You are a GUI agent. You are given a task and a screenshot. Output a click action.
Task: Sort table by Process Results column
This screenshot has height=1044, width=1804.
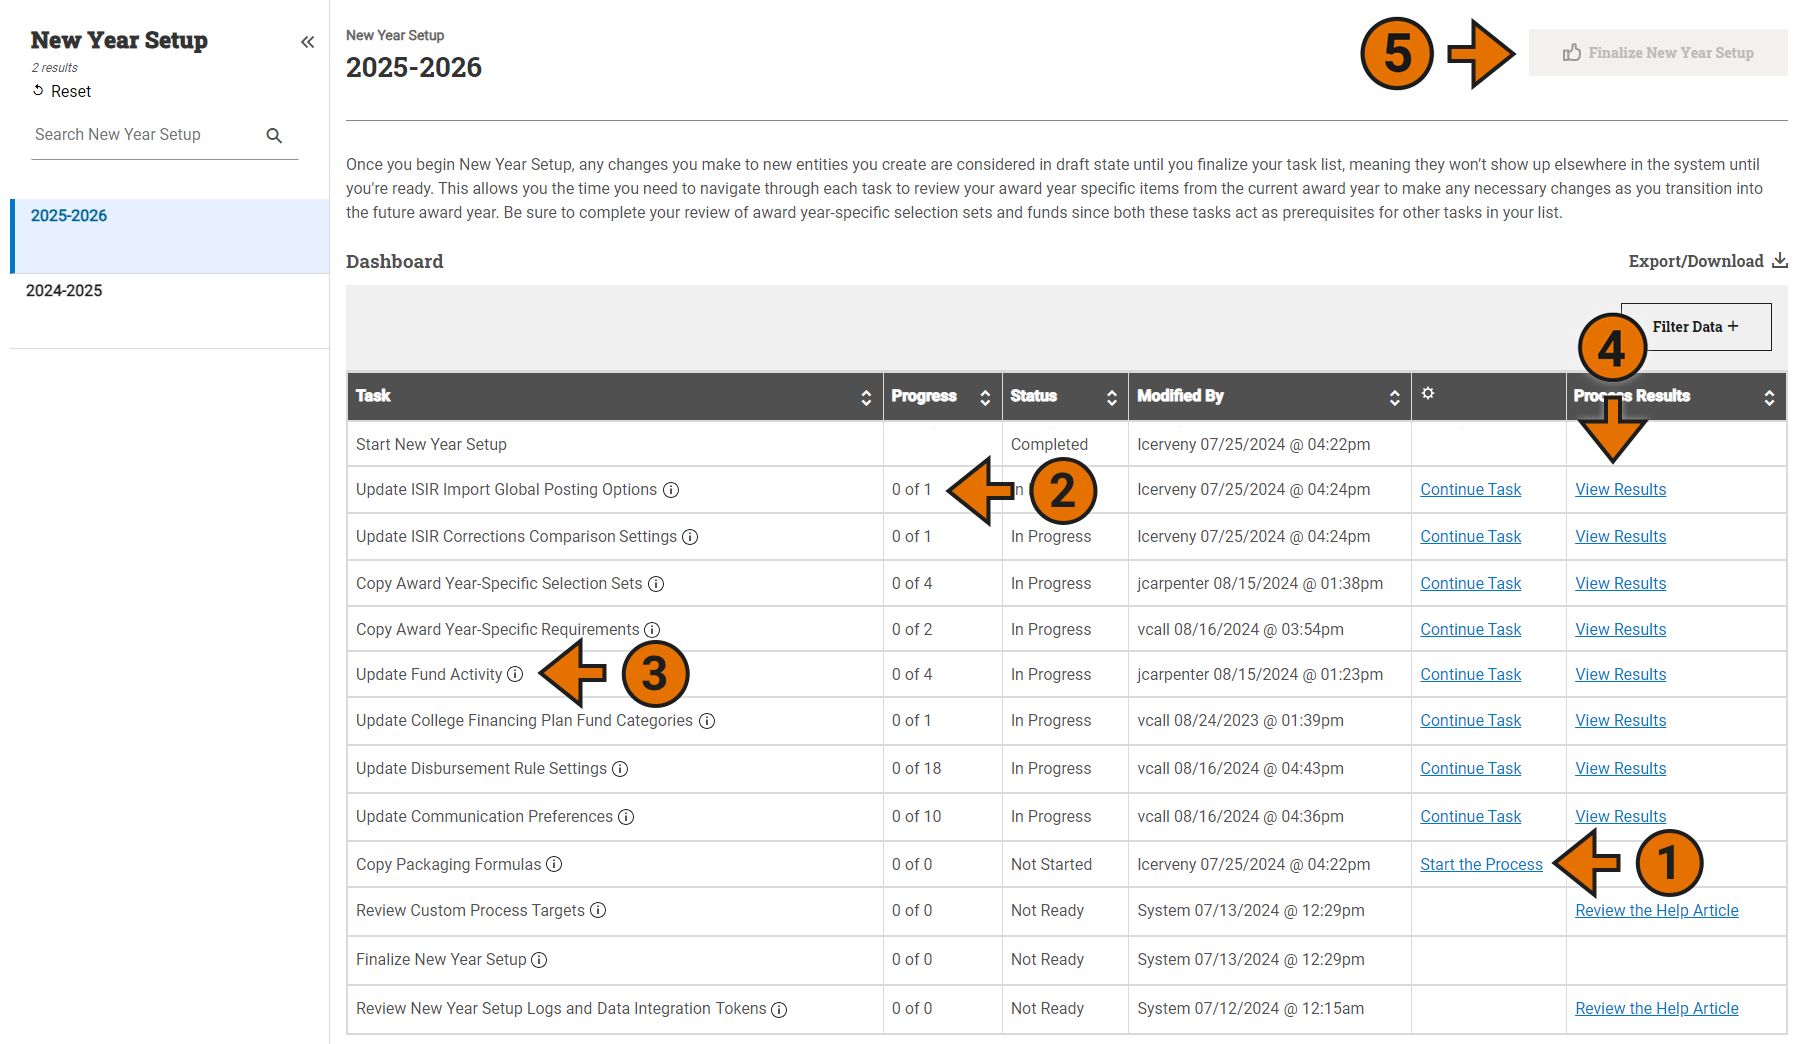[1770, 398]
